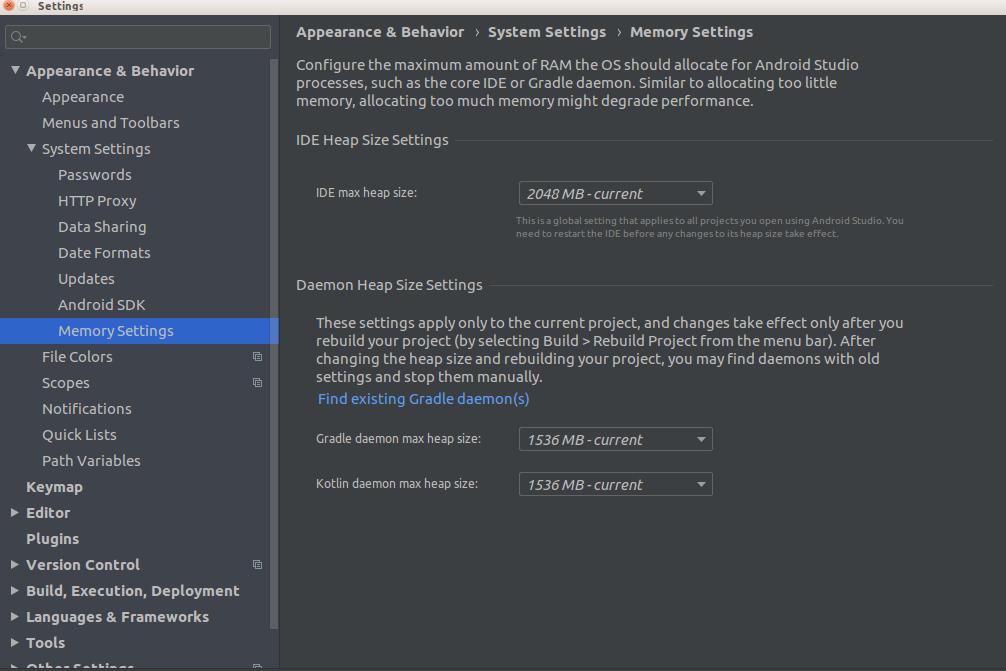Viewport: 1006px width, 671px height.
Task: Click the project-level icon beside Version Control
Action: point(257,564)
